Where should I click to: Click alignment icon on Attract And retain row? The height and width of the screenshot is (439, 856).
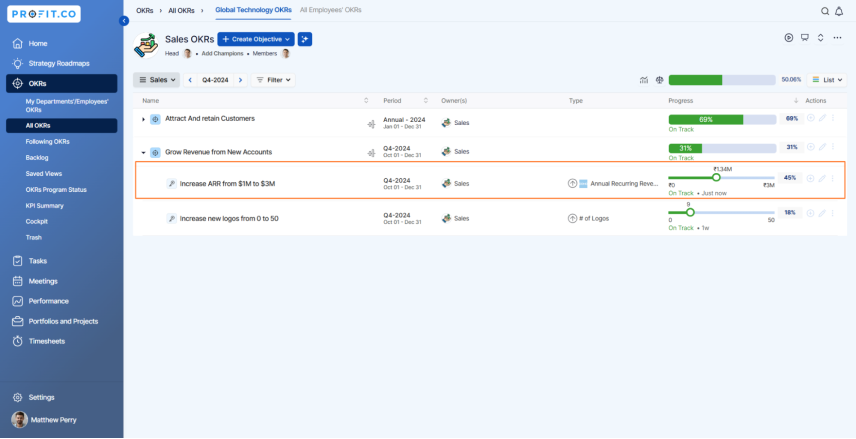[x=371, y=124]
